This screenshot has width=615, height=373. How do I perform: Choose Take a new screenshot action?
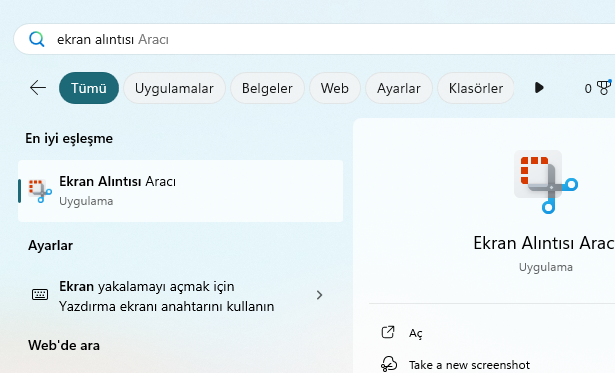tap(469, 365)
